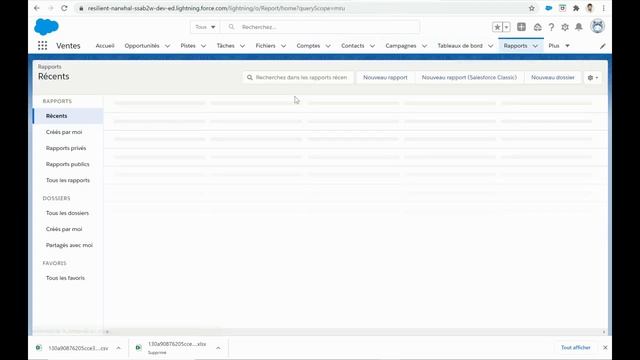Viewport: 640px width, 360px height.
Task: Select Rapports publics in sidebar
Action: [68, 164]
